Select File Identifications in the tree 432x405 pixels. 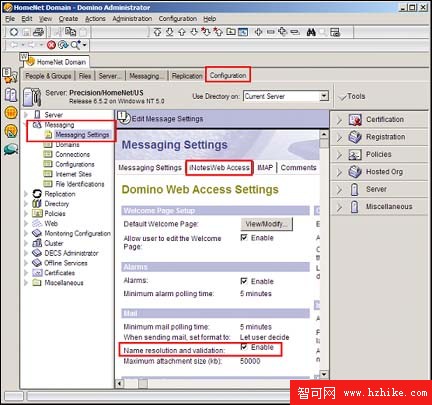tap(80, 184)
